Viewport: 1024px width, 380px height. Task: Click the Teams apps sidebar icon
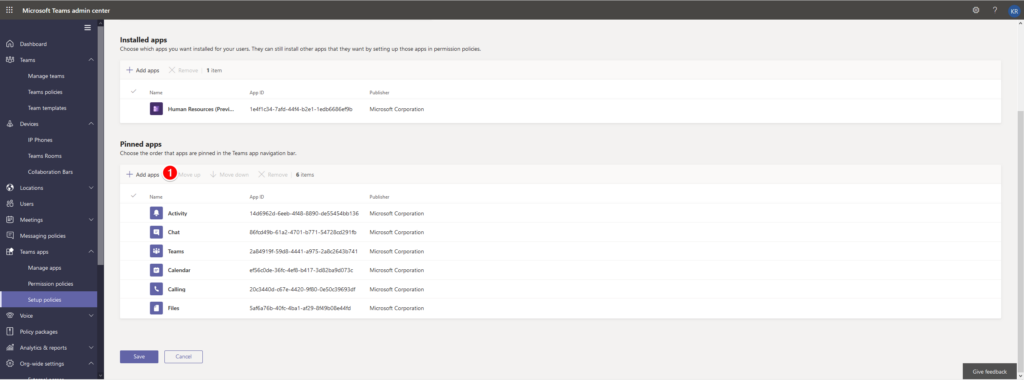point(10,252)
